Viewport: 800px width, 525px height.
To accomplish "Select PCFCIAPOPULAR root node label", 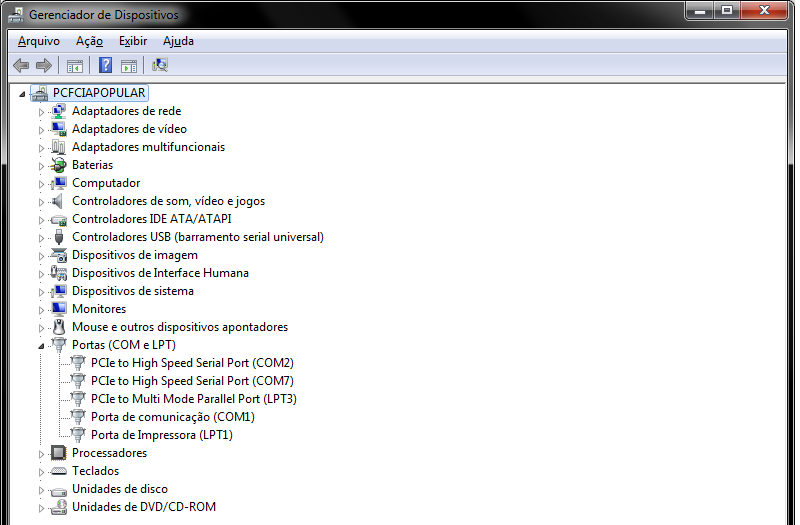I will click(x=99, y=93).
